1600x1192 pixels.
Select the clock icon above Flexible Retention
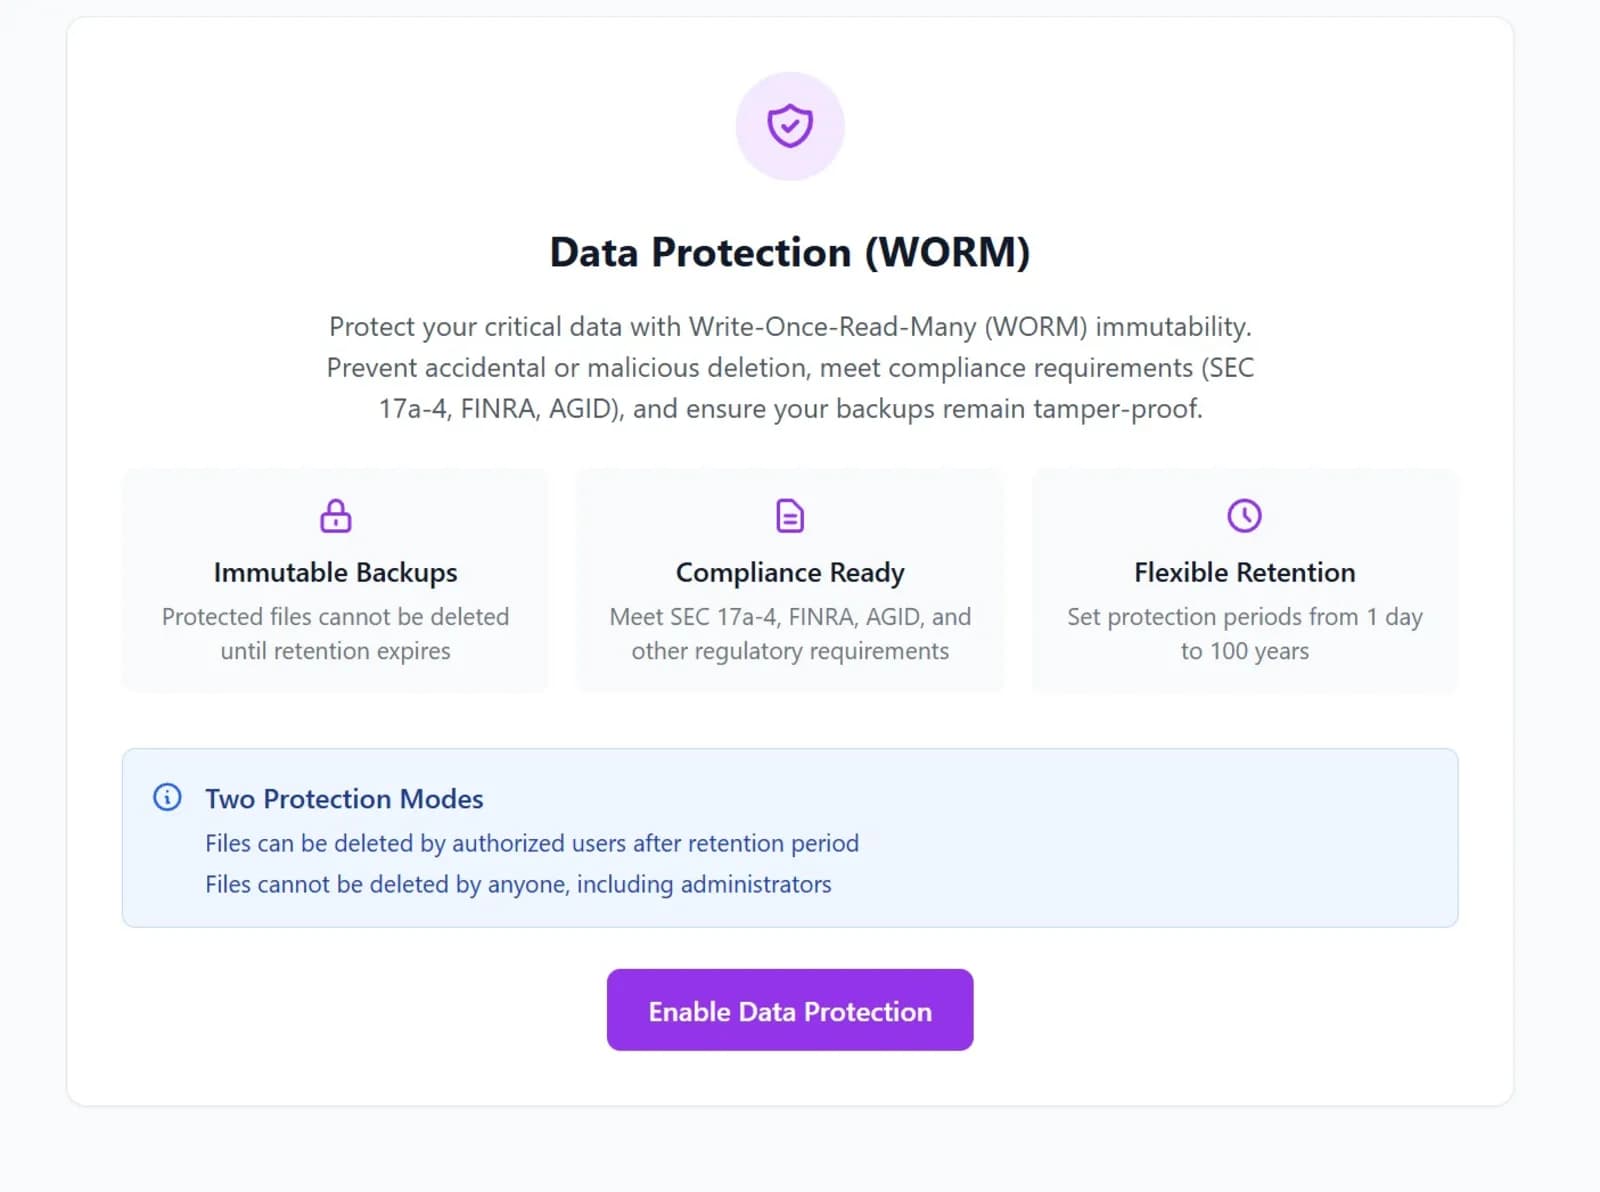1243,516
